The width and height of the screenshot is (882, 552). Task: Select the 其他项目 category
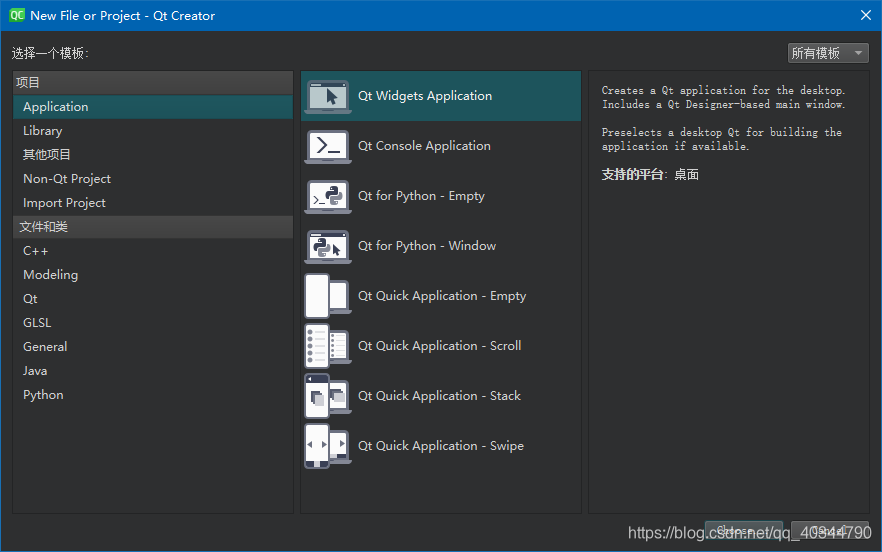(152, 155)
